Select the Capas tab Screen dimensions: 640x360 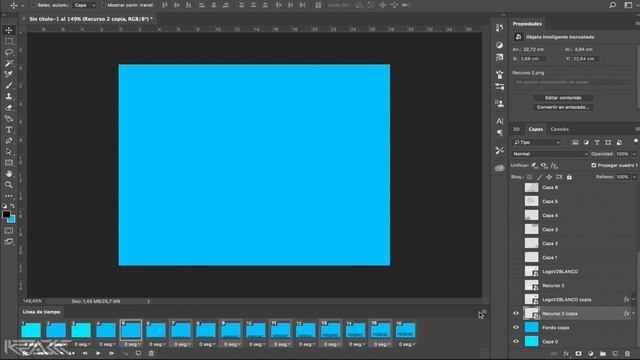click(536, 129)
